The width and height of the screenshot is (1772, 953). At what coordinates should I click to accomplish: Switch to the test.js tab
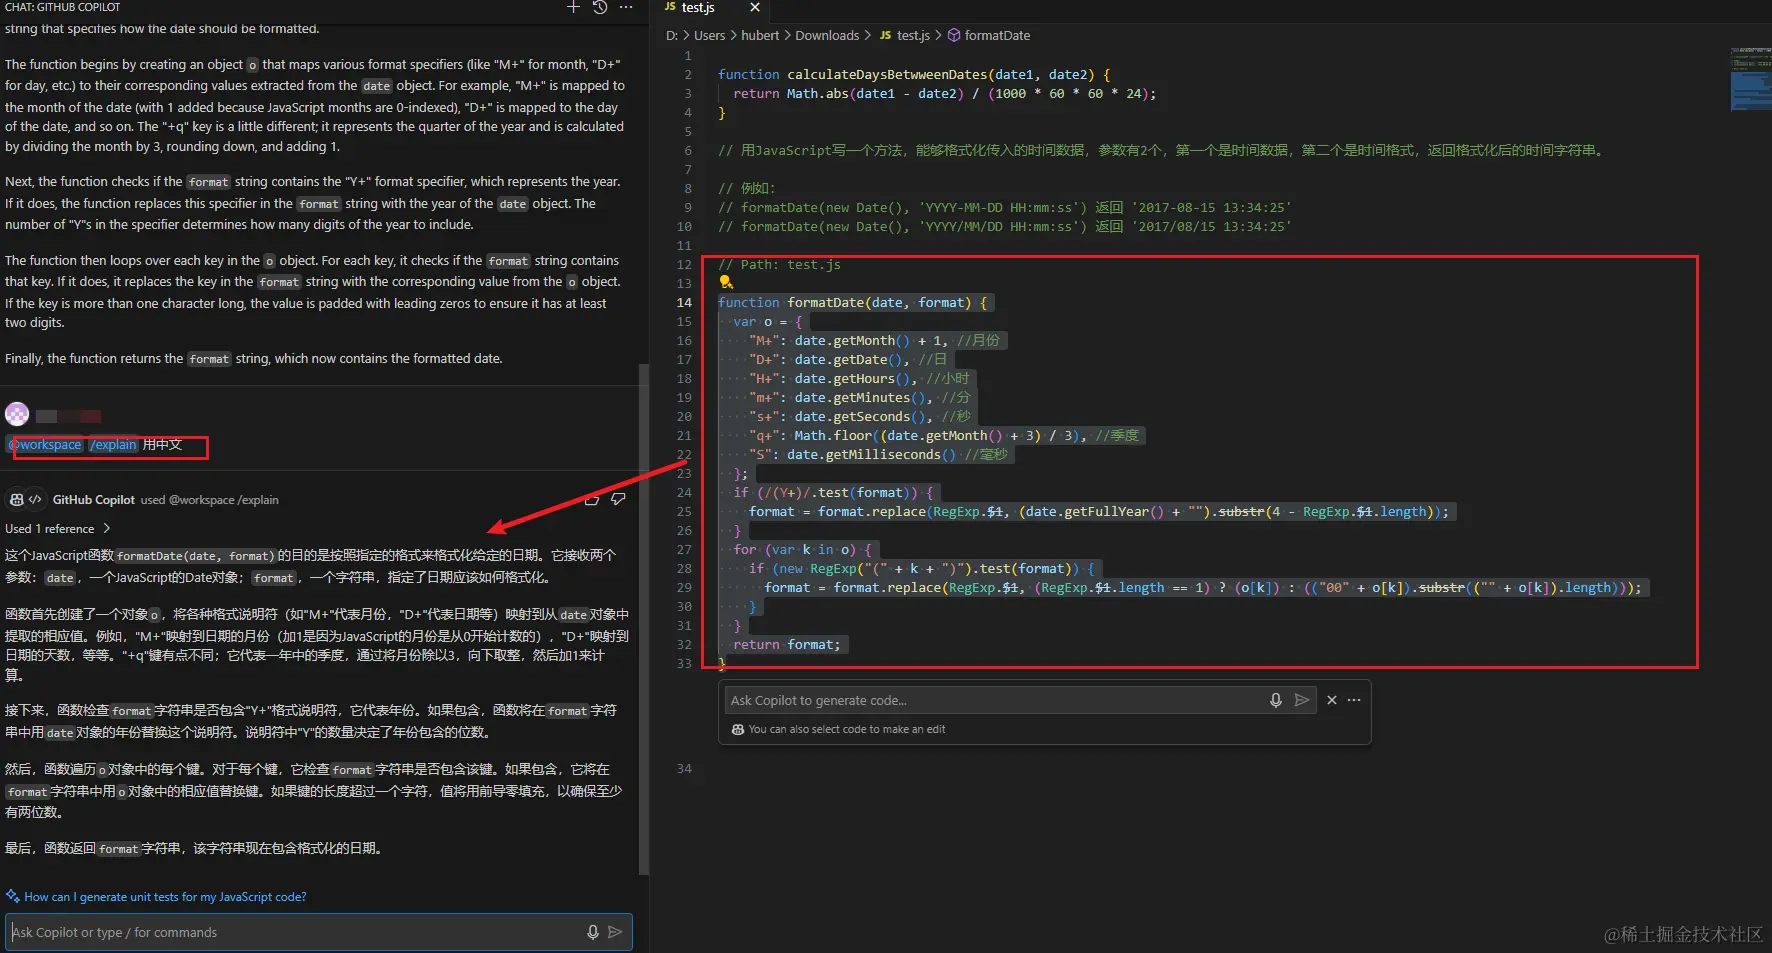(x=698, y=7)
